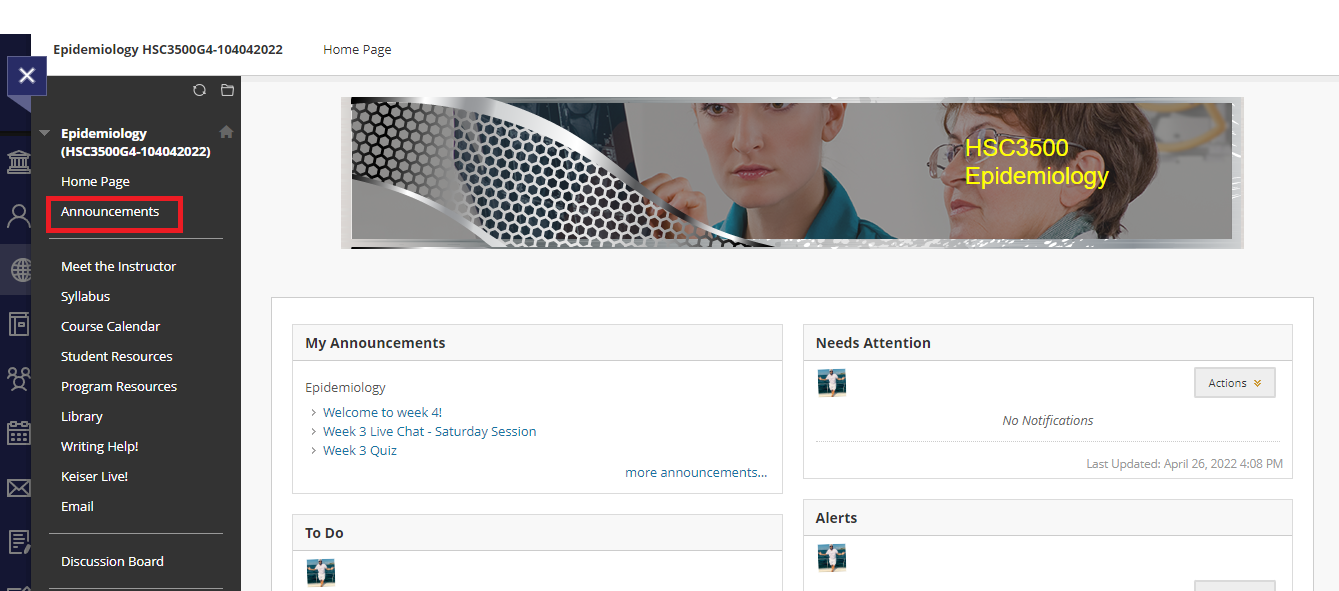Viewport: 1339px width, 591px height.
Task: Collapse the Epidemiology course menu triangle
Action: 44,133
